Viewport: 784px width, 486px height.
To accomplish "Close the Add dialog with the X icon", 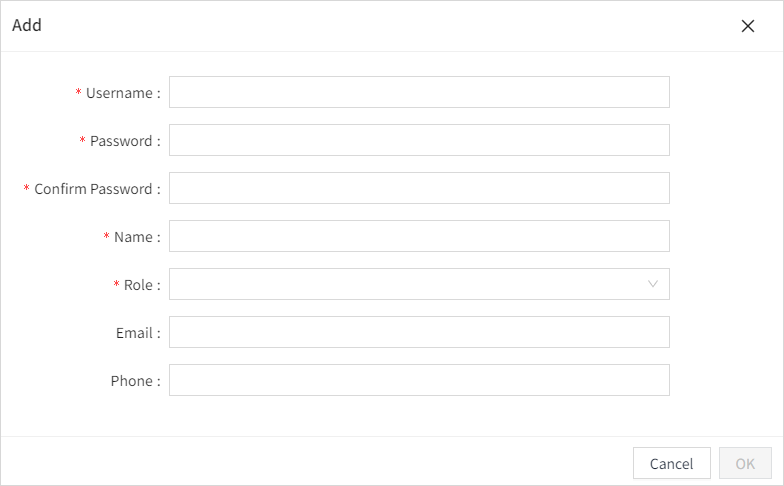I will pos(748,26).
